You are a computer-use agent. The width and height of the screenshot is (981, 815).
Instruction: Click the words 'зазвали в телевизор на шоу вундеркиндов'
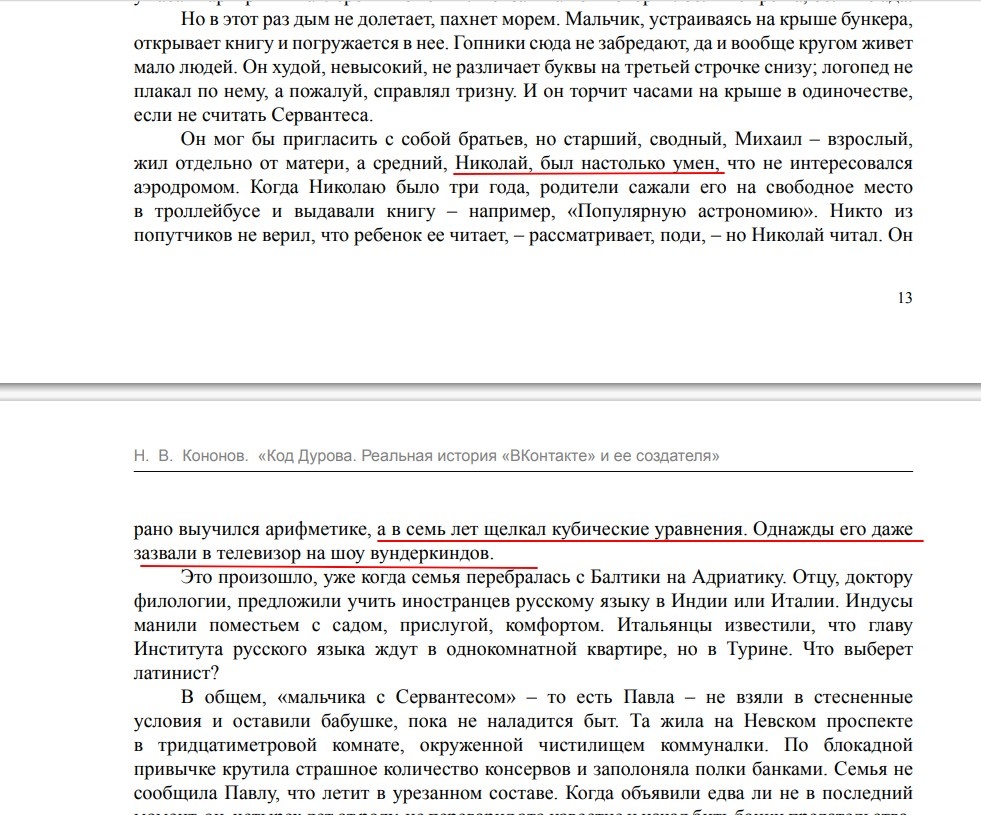click(312, 554)
